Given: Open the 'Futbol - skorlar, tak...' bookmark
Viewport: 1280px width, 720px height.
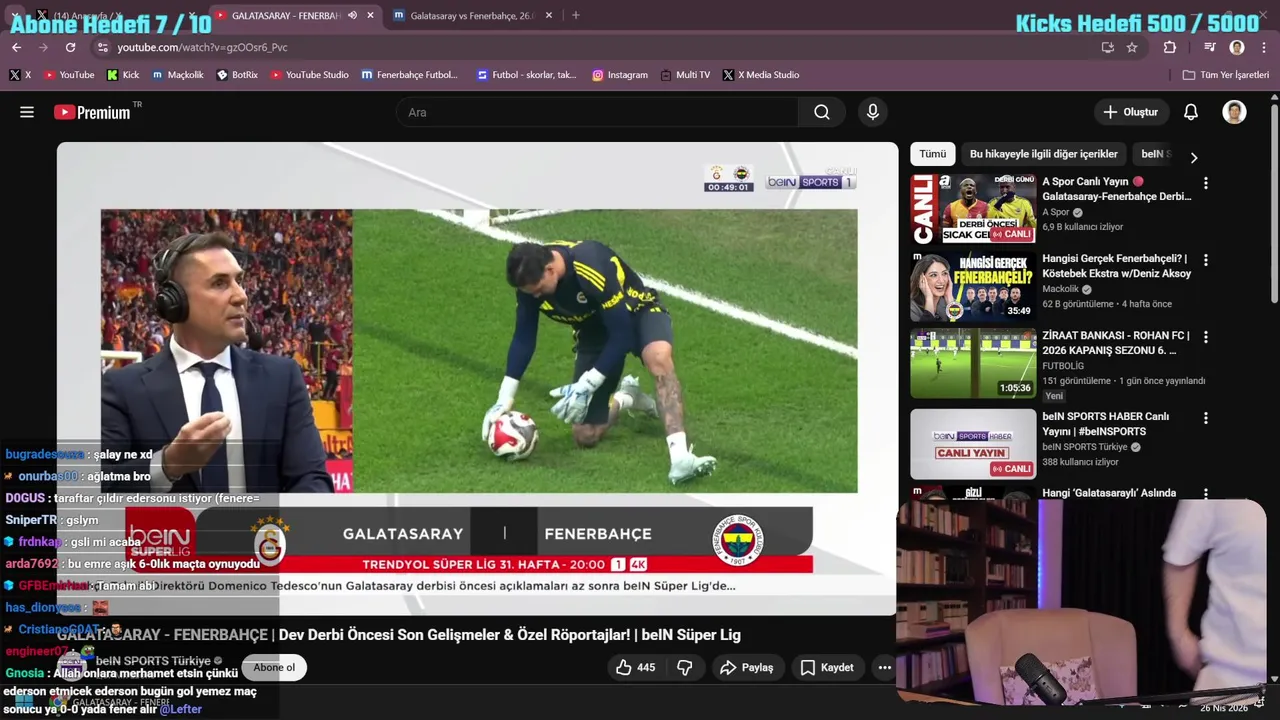Looking at the screenshot, I should (527, 75).
